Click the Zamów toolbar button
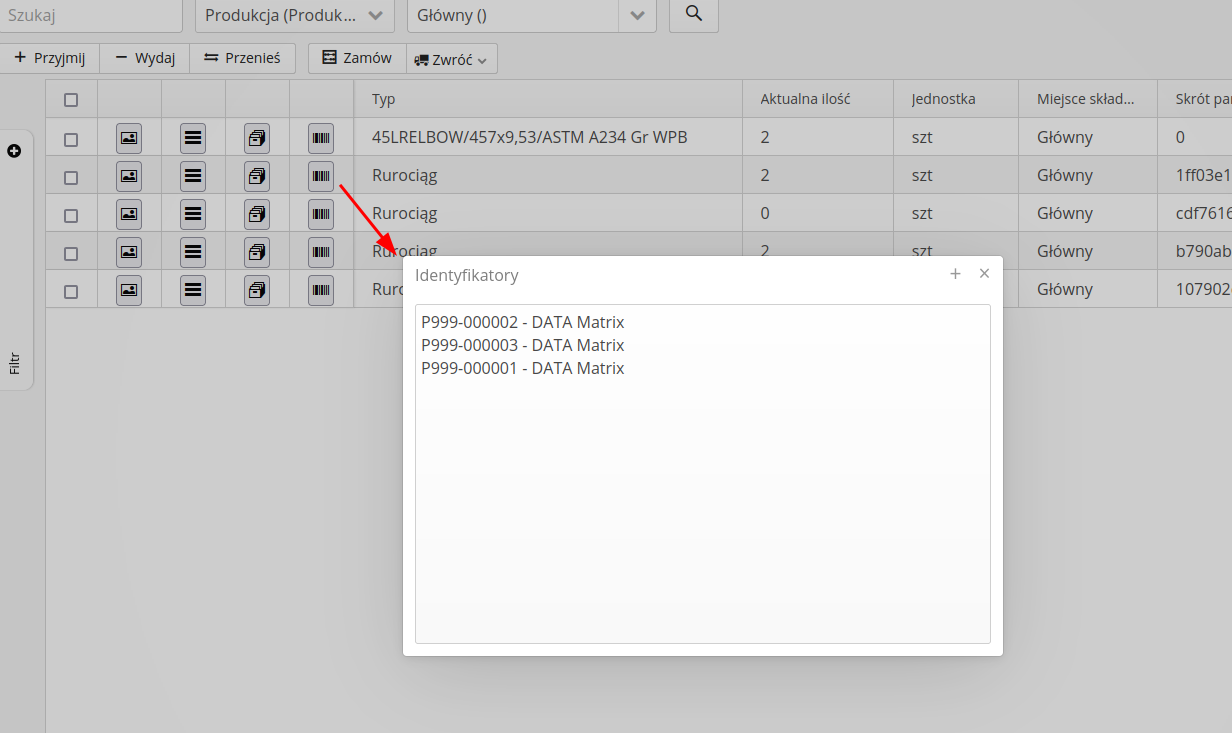The image size is (1232, 733). click(x=357, y=58)
